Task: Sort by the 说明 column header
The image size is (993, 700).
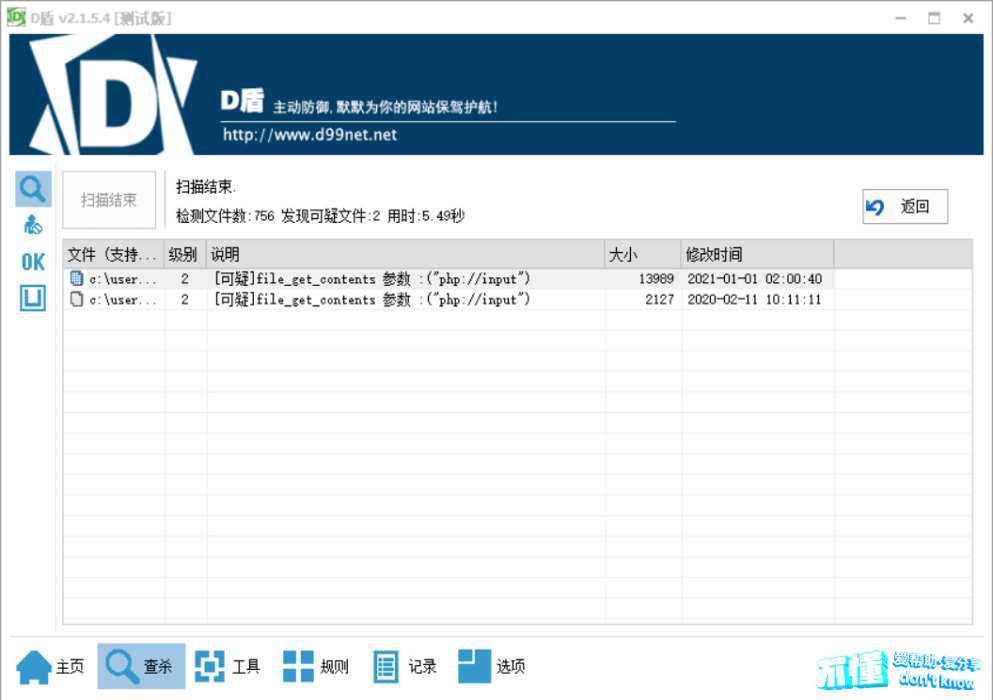Action: pyautogui.click(x=405, y=255)
